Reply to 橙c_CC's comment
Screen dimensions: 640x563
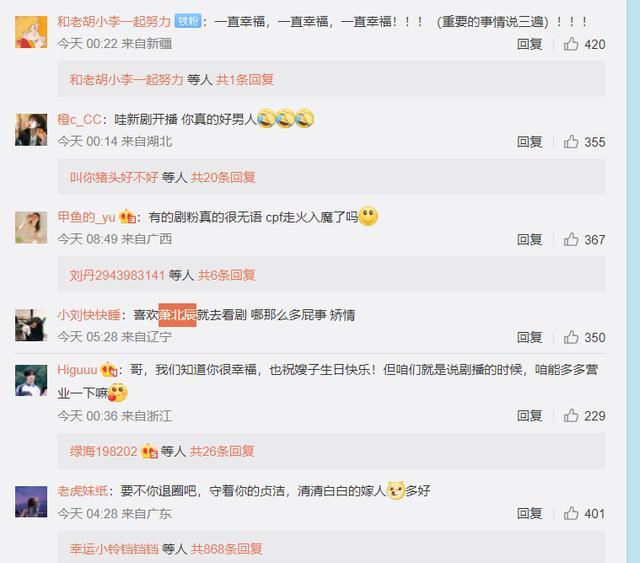pos(529,142)
